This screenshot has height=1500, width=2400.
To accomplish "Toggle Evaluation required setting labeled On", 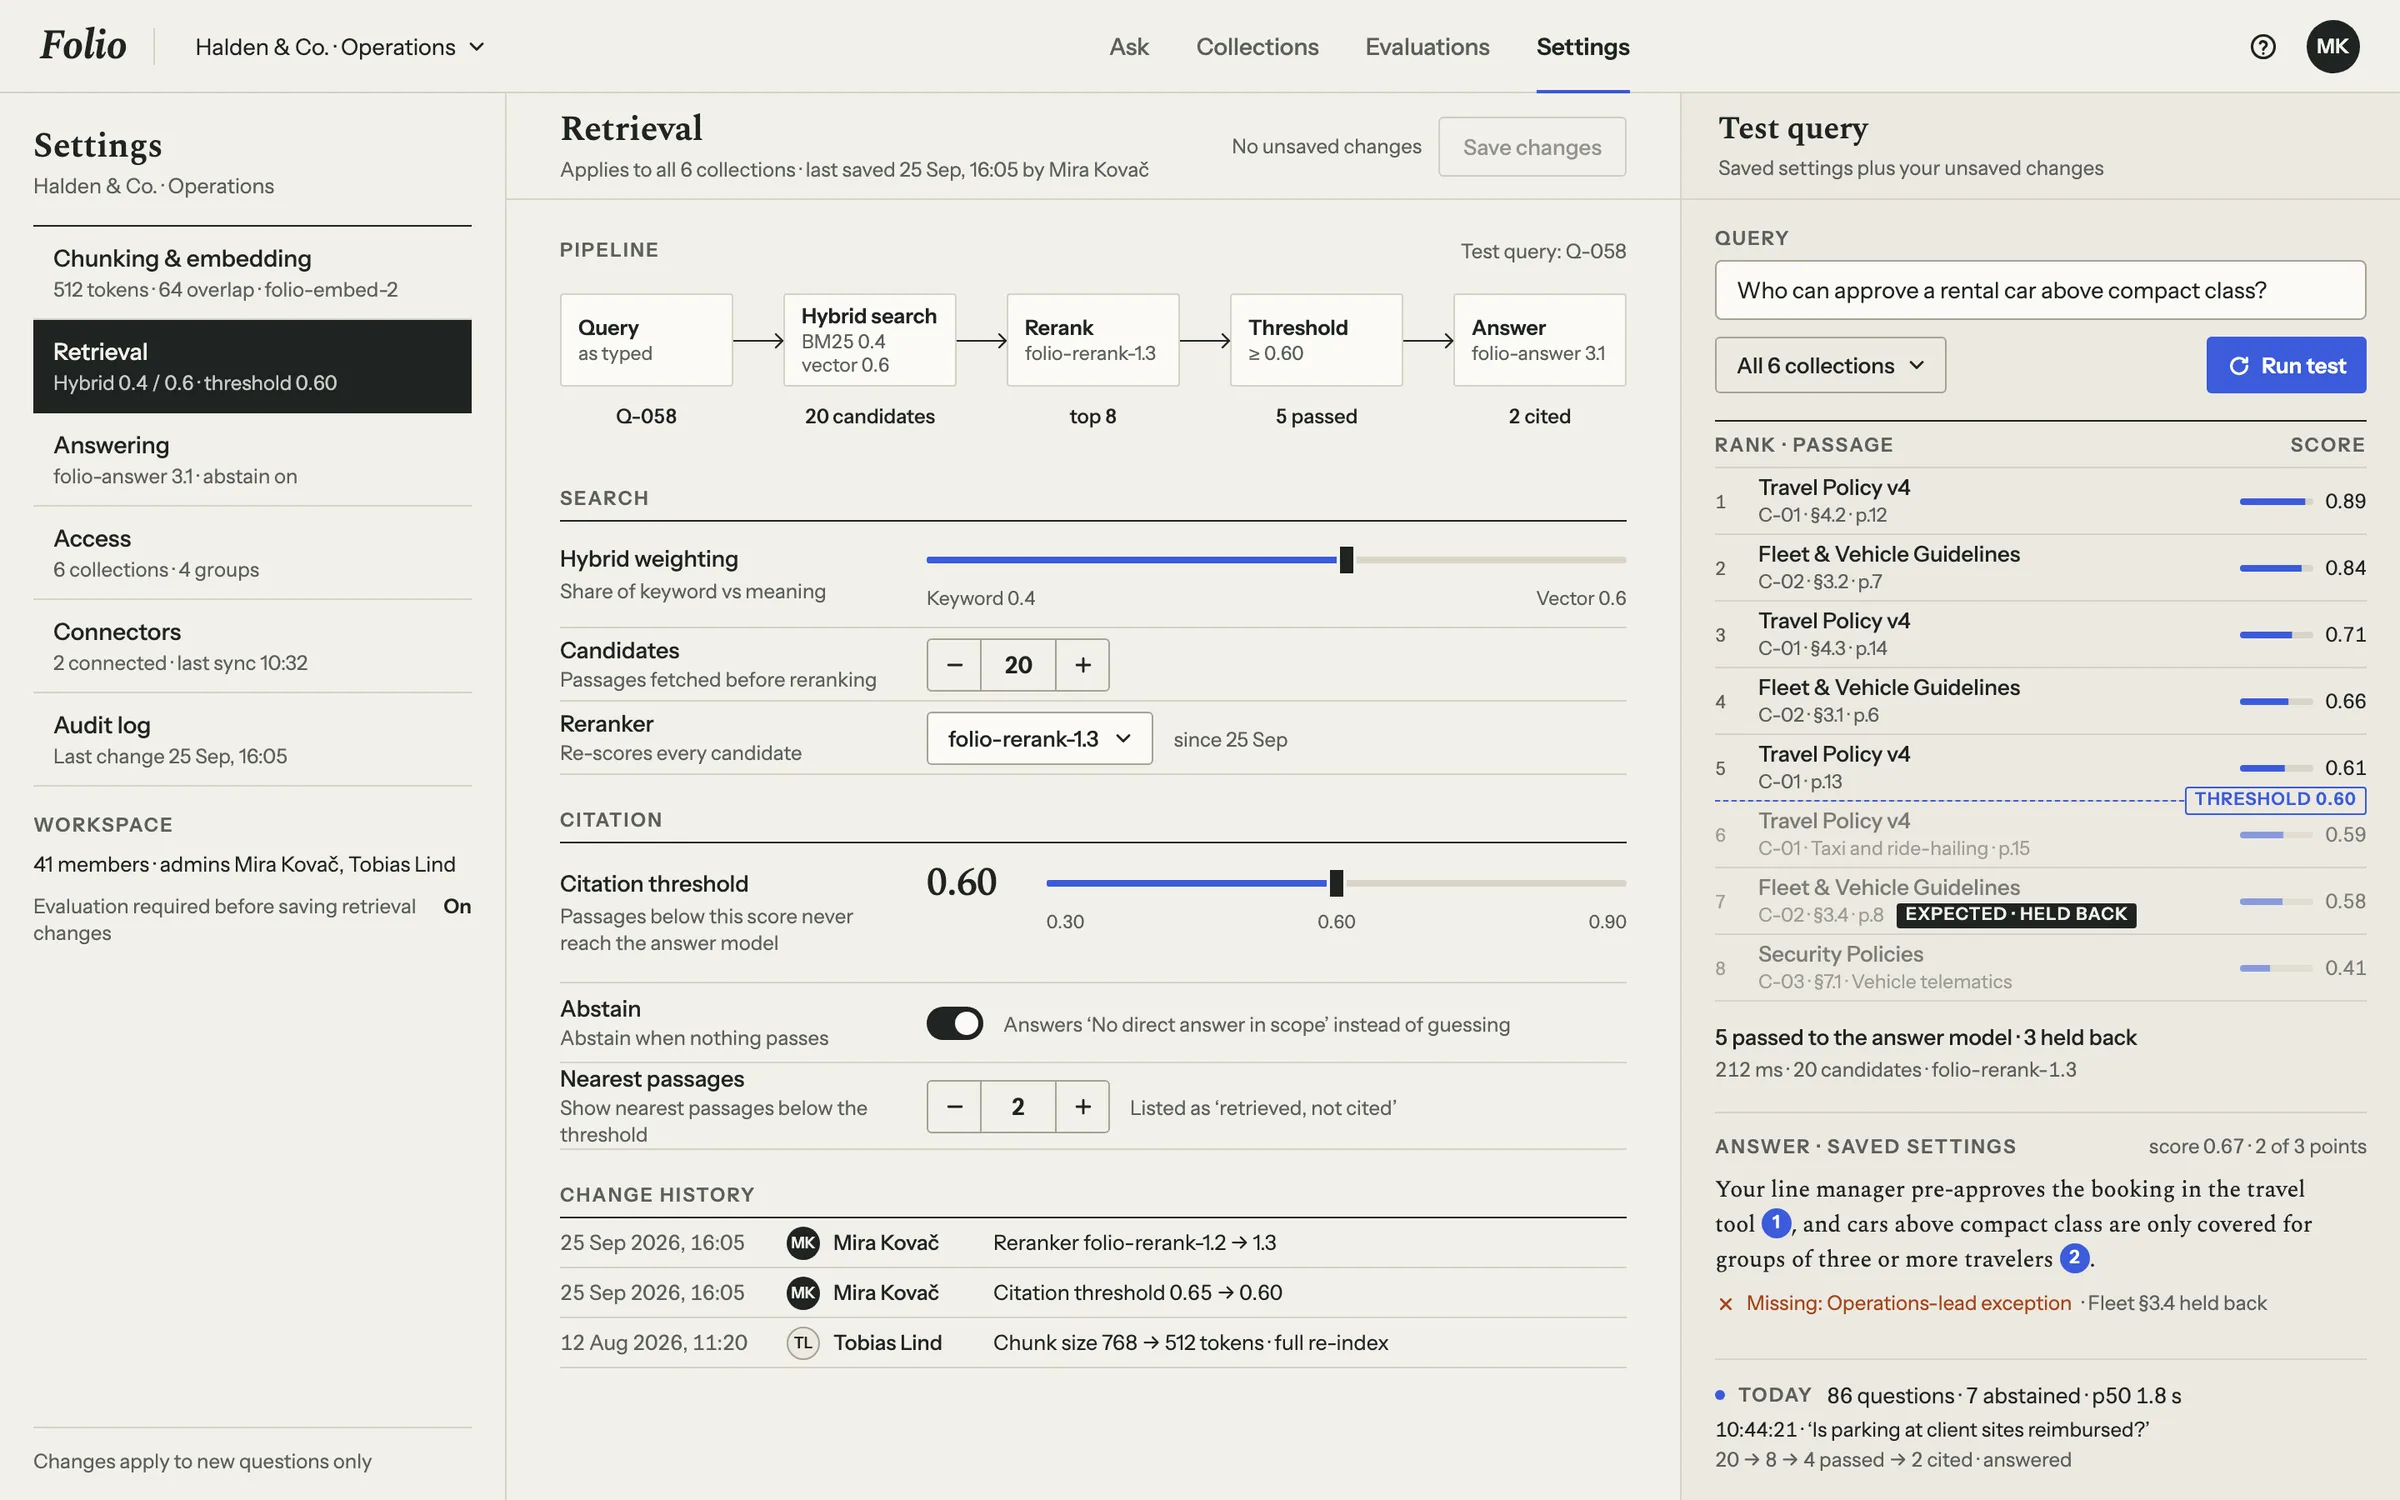I will (x=457, y=906).
